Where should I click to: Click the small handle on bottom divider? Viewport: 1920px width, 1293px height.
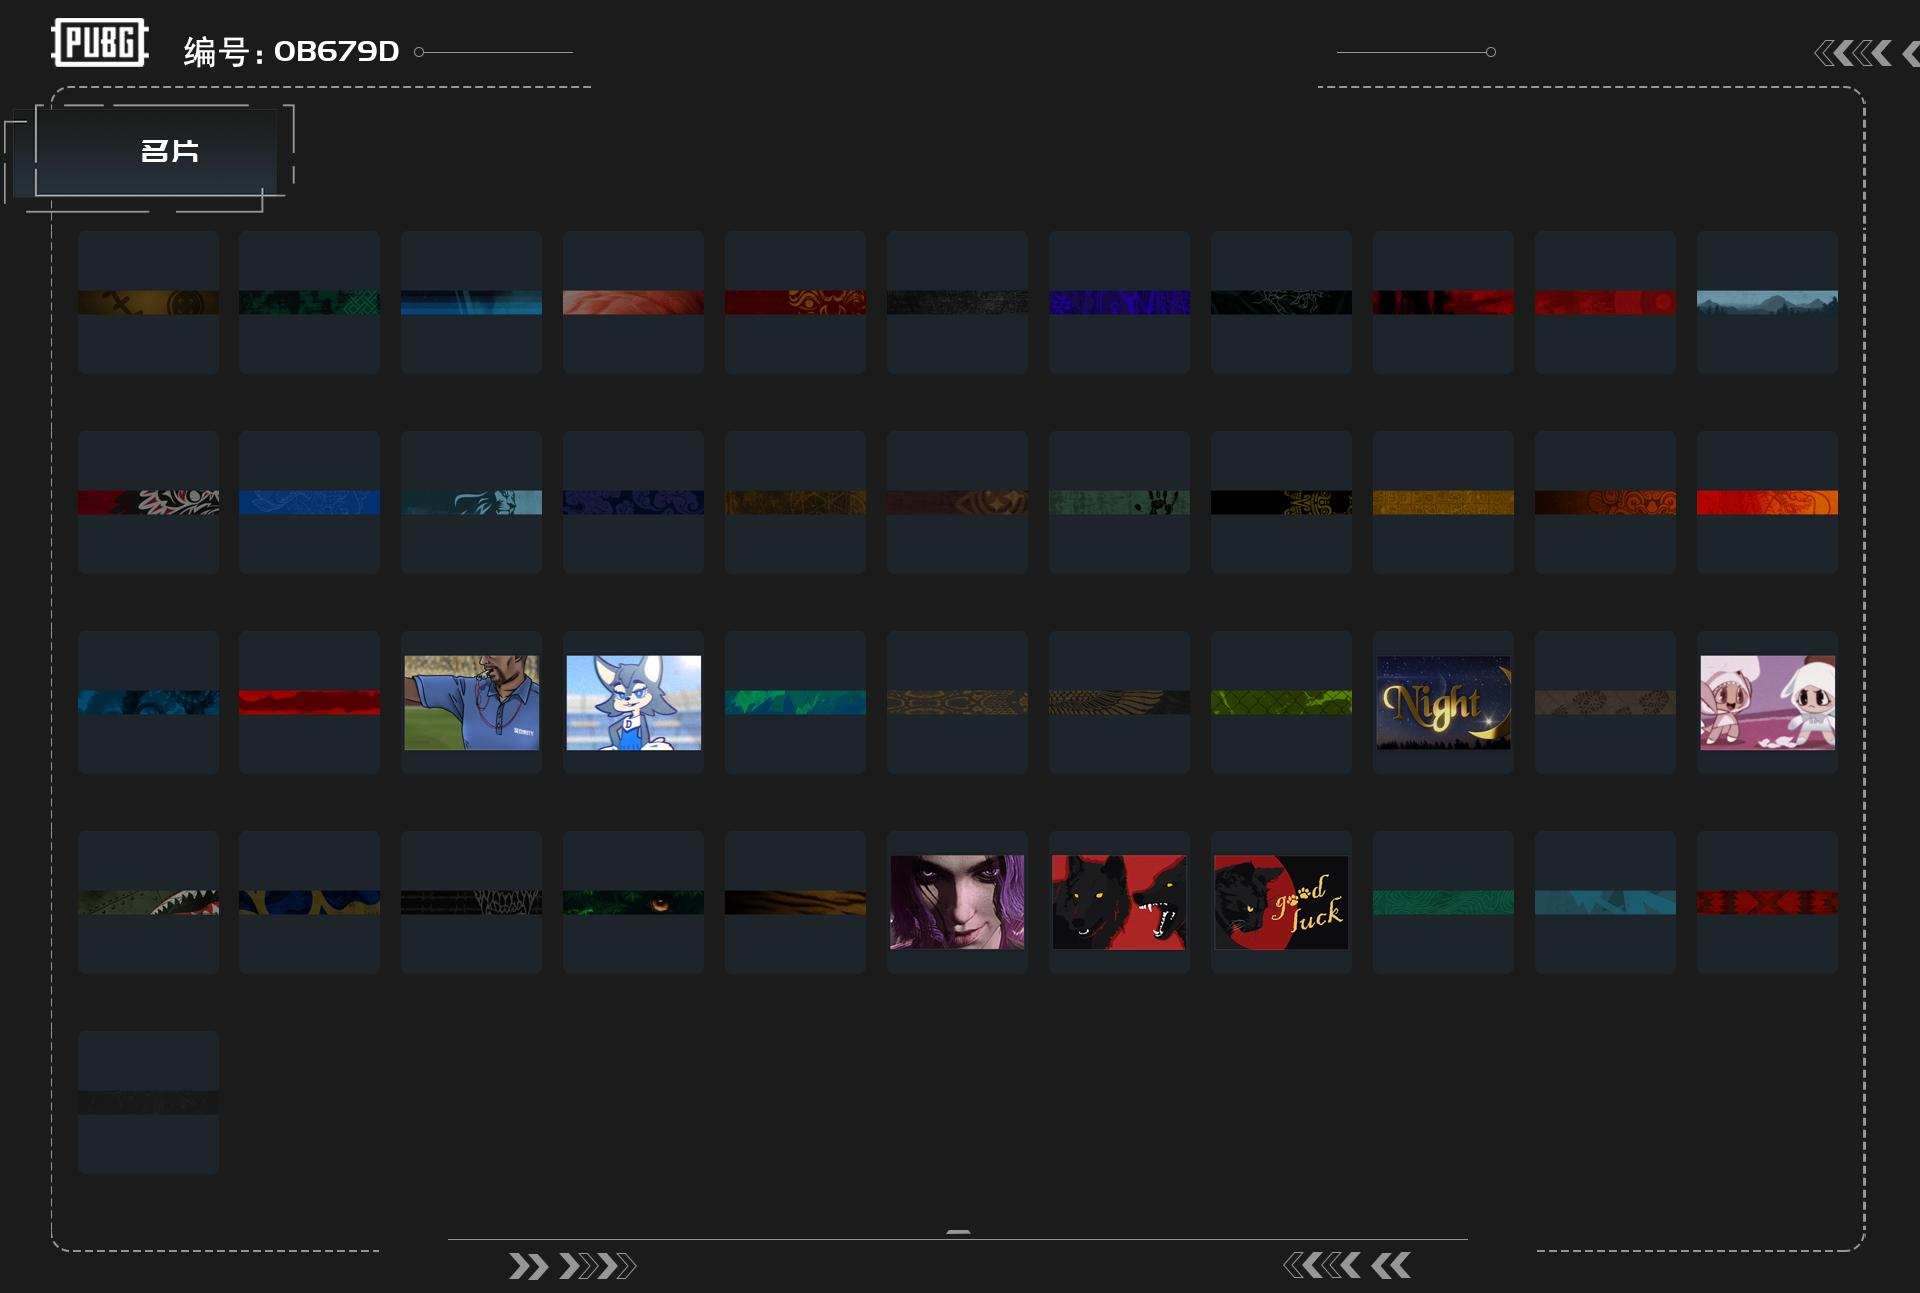click(x=958, y=1232)
